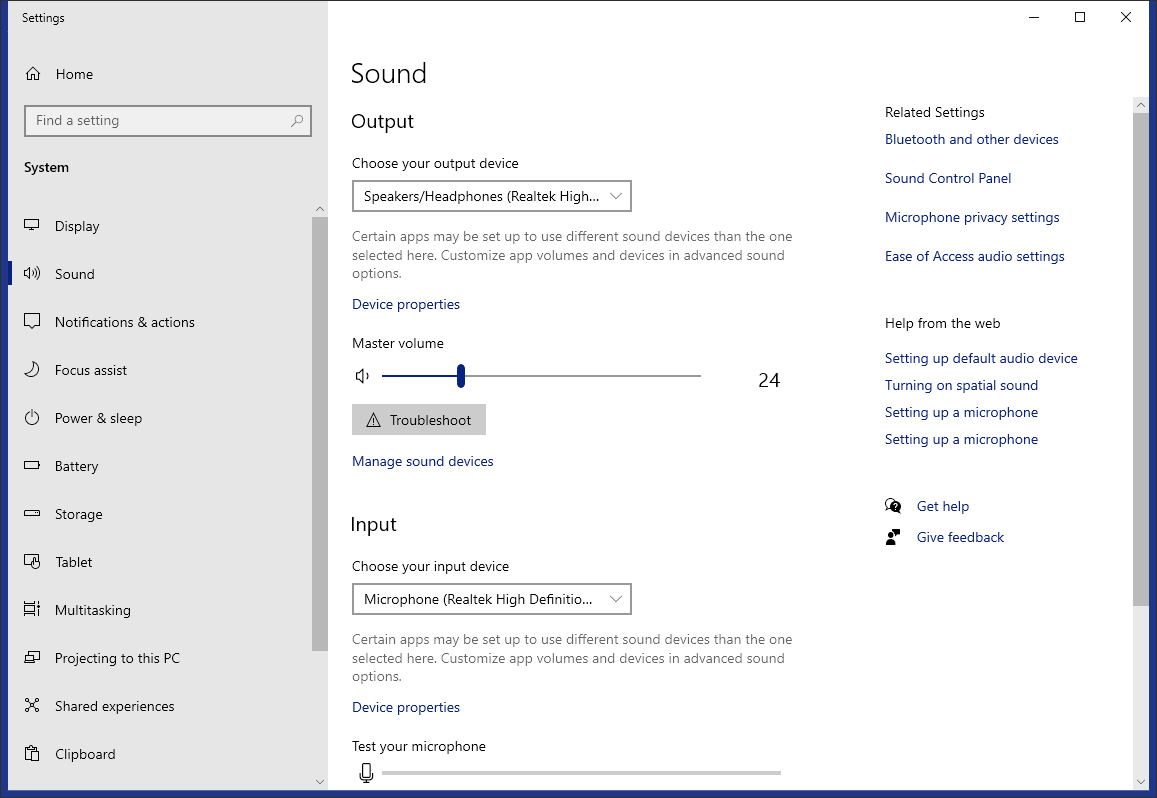1157x798 pixels.
Task: Open Setting up default audio device help
Action: pos(981,358)
